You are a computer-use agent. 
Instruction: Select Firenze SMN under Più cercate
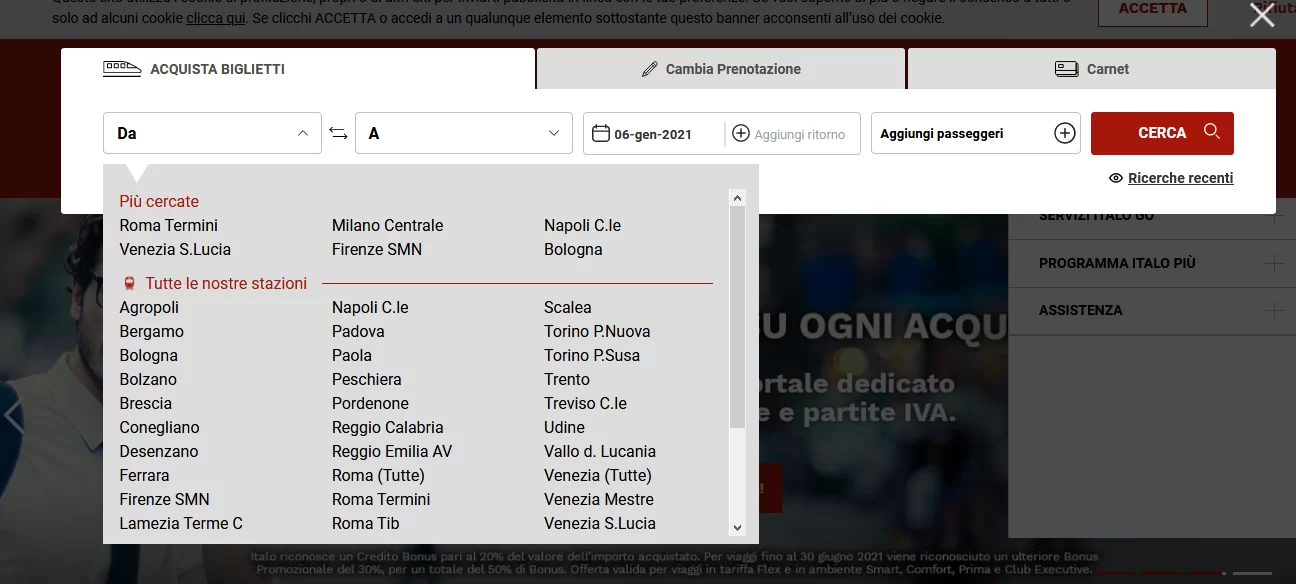coord(377,249)
